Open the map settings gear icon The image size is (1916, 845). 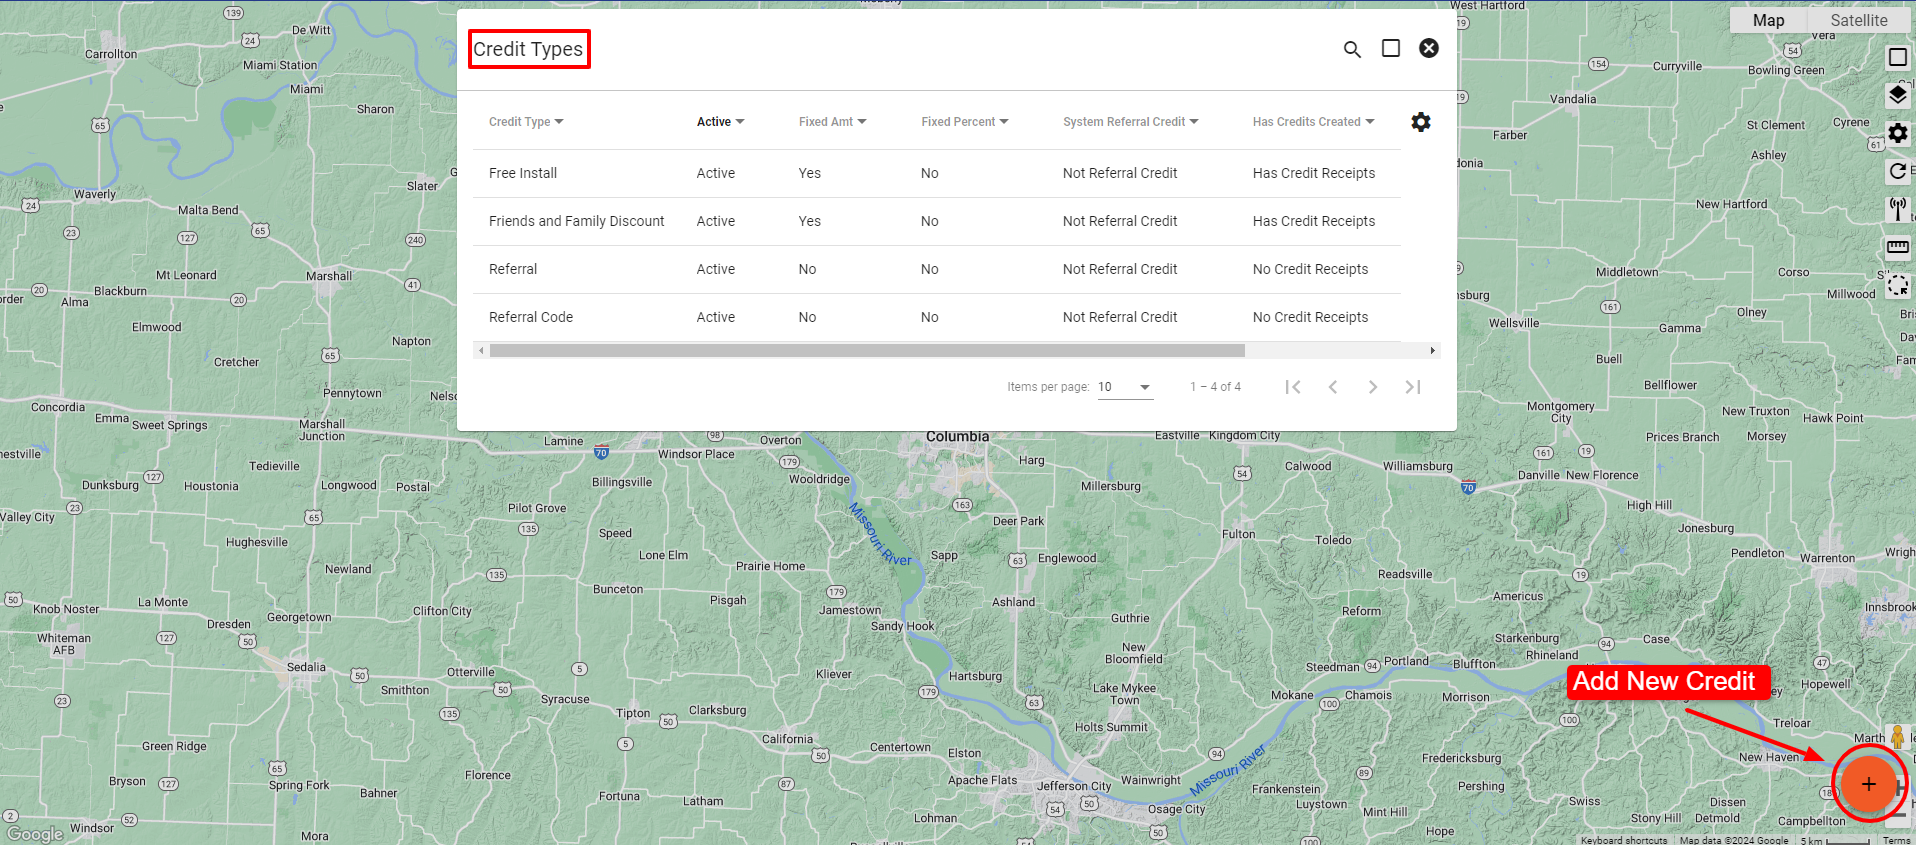[1898, 133]
